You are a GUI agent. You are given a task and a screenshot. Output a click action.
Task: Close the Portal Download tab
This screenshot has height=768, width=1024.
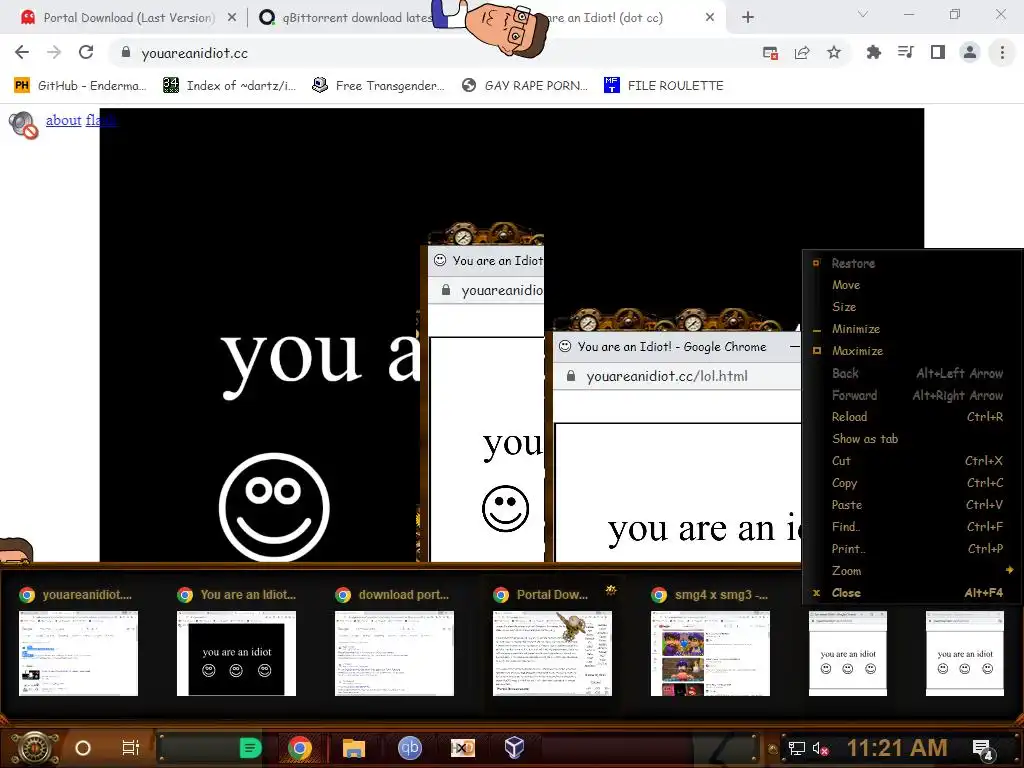[x=232, y=18]
